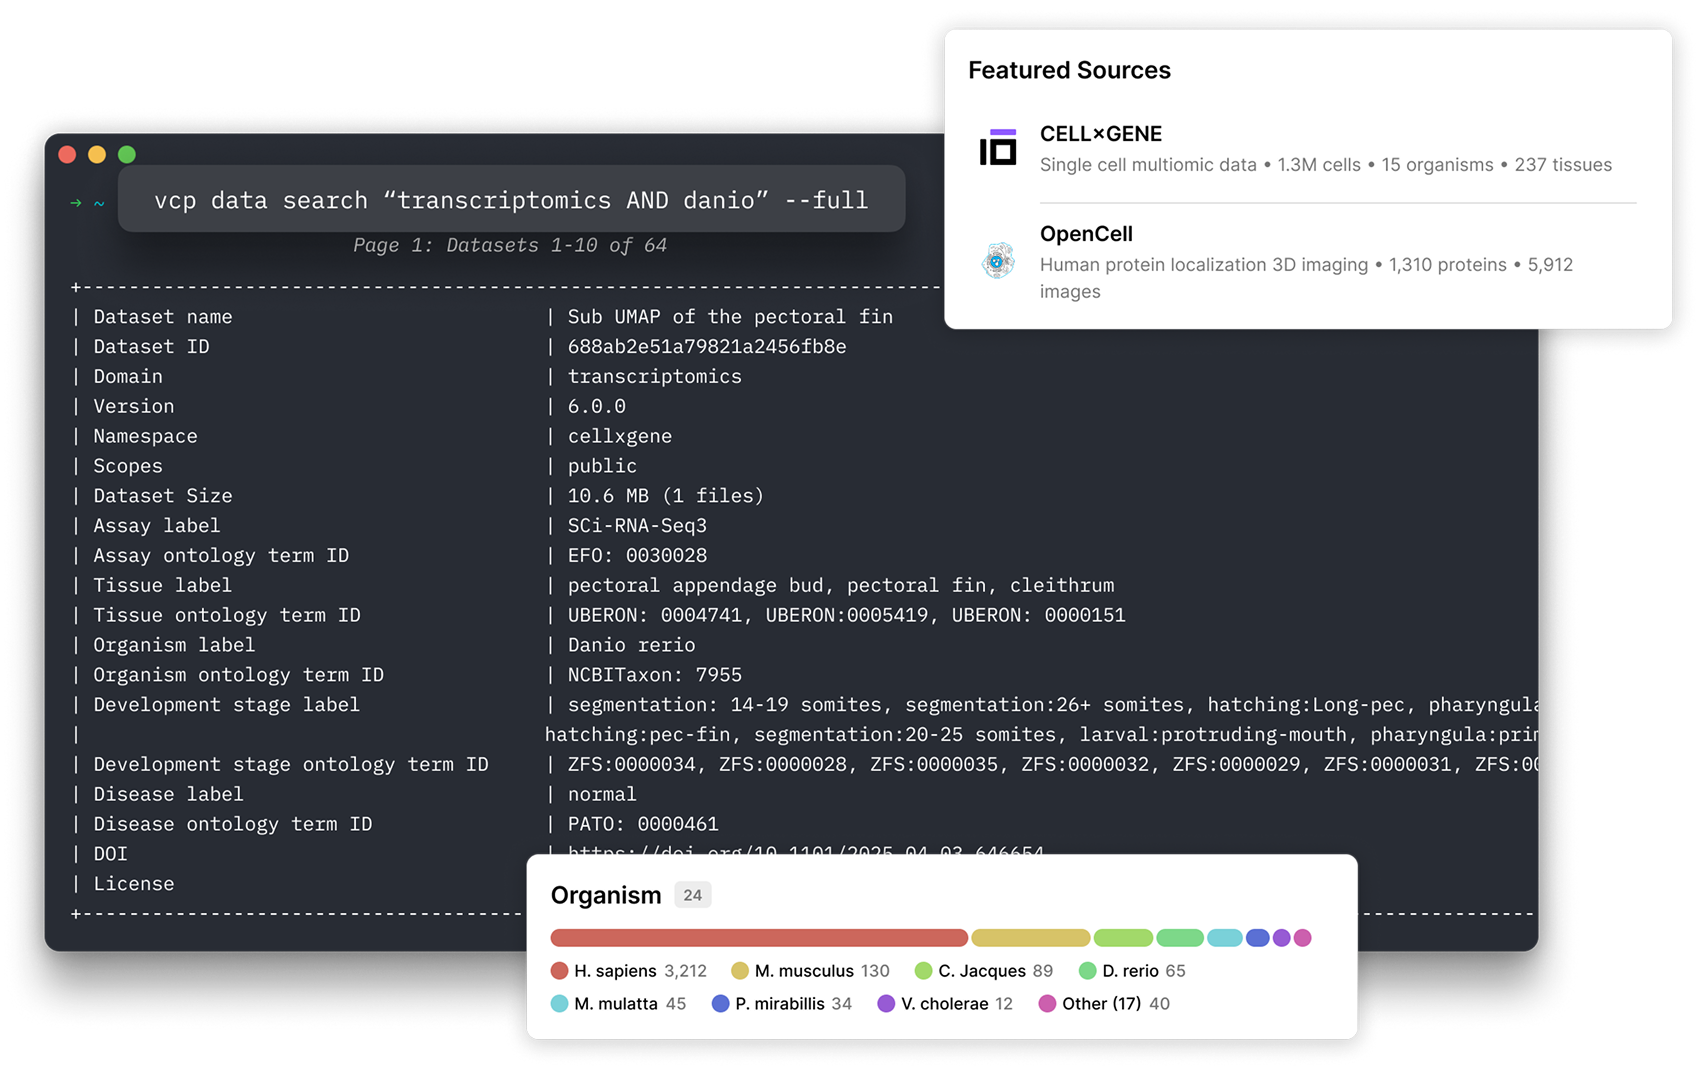
Task: Select the V. cholerae legend dot
Action: tap(888, 1003)
